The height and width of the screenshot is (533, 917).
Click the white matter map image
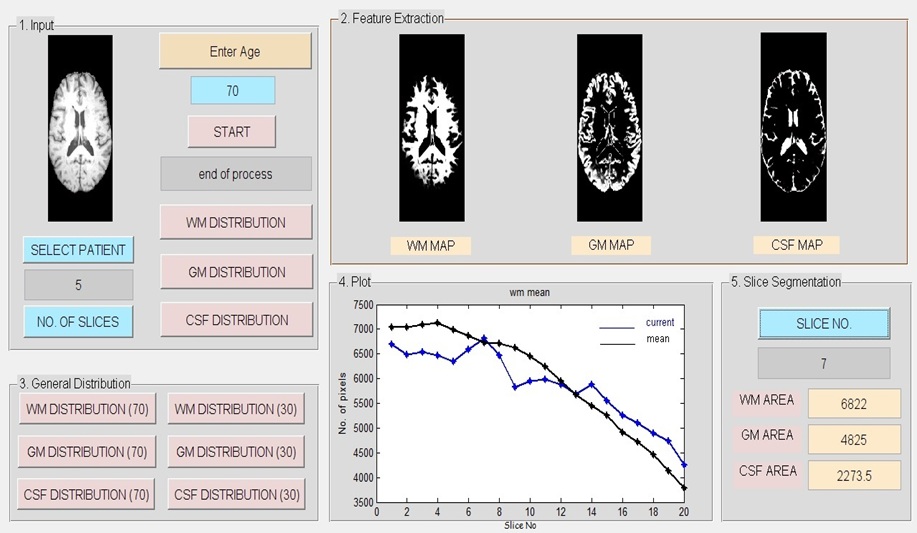click(x=432, y=128)
